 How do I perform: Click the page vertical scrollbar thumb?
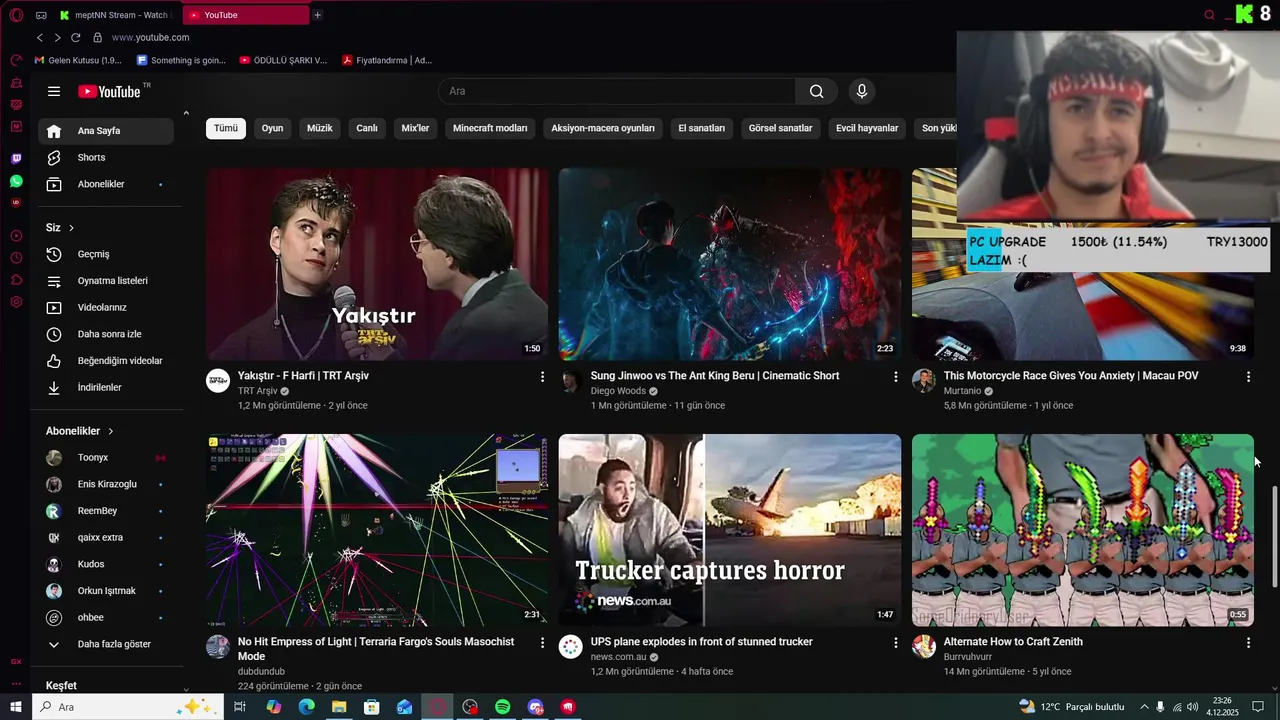pyautogui.click(x=1275, y=536)
